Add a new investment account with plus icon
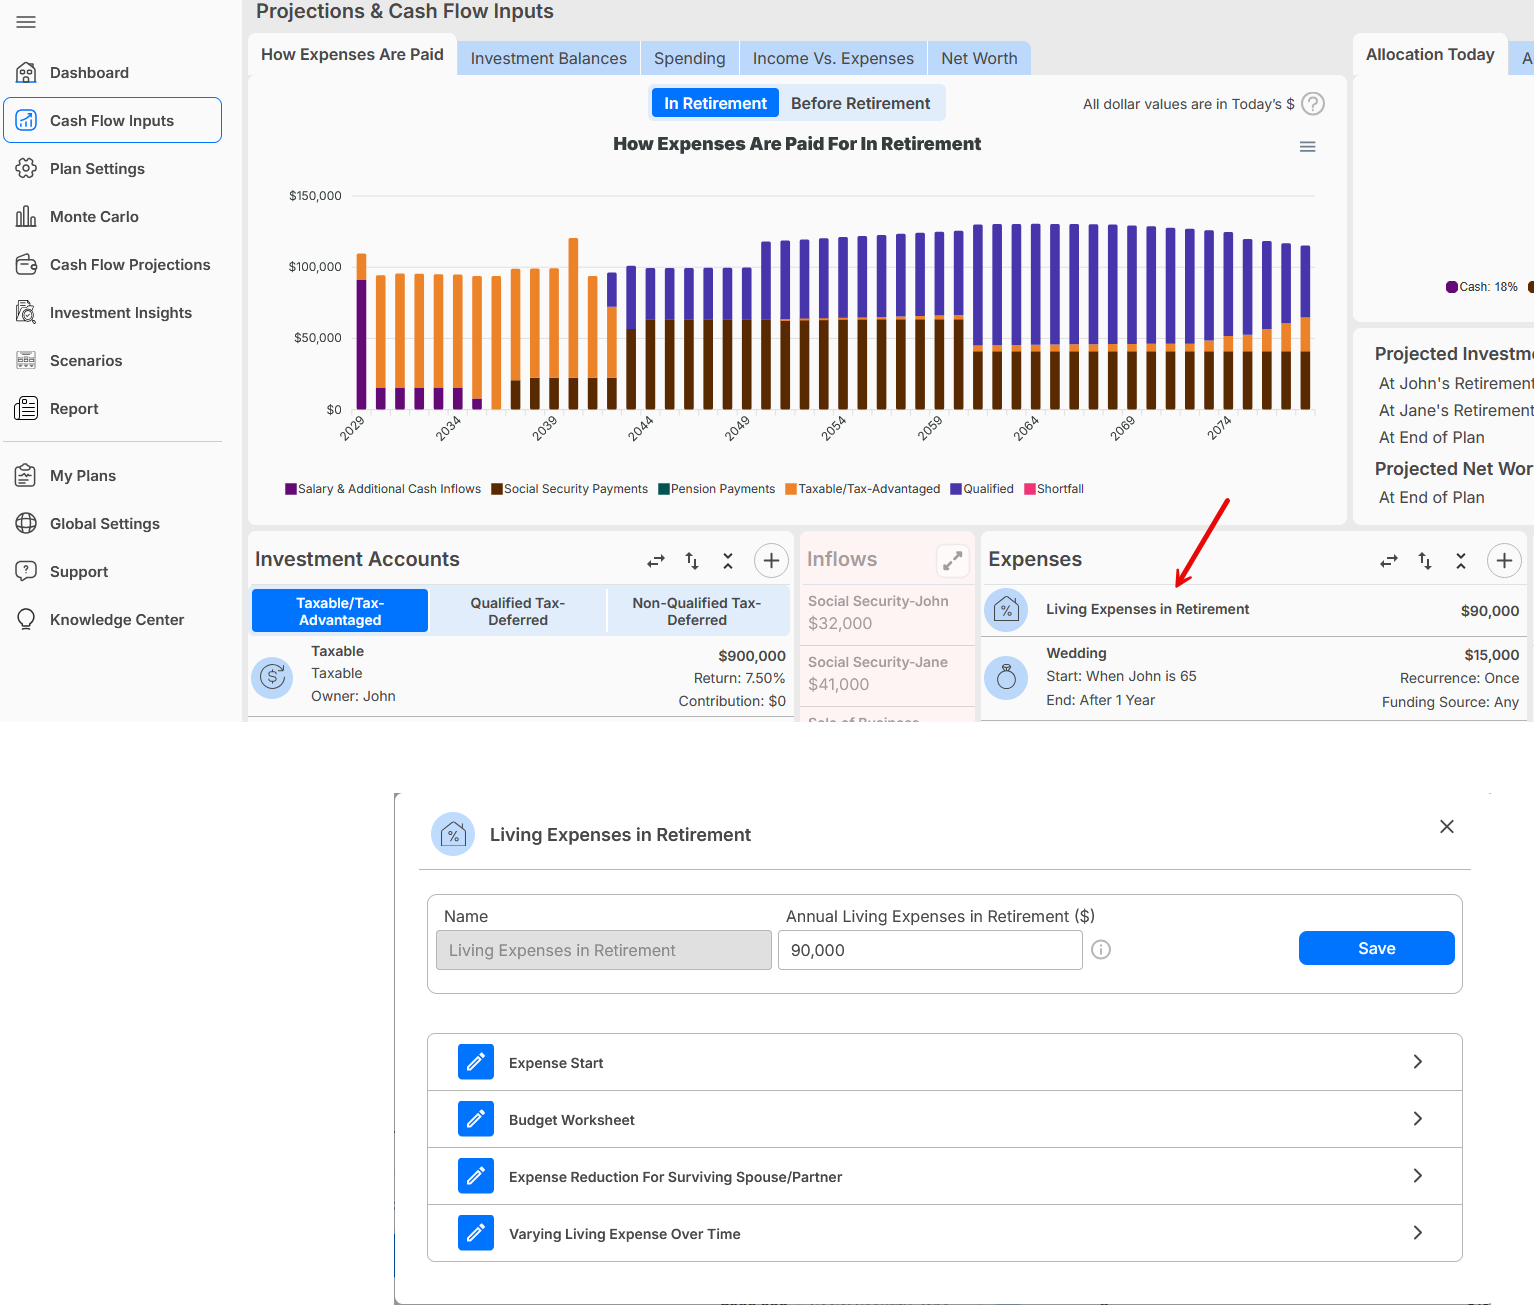Screen dimensions: 1534x1305 pos(771,561)
